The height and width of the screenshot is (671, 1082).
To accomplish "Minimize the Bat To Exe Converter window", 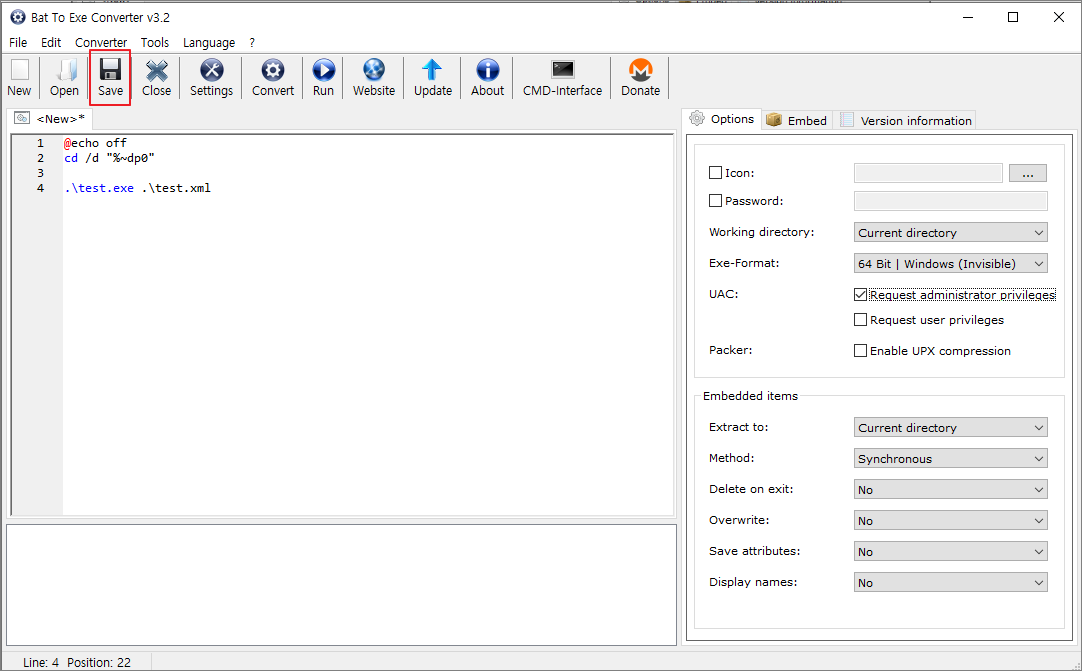I will (x=968, y=17).
